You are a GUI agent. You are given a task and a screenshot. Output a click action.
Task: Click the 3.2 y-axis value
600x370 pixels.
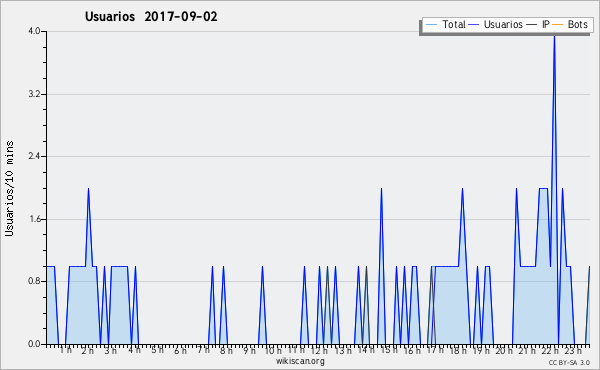tap(34, 94)
